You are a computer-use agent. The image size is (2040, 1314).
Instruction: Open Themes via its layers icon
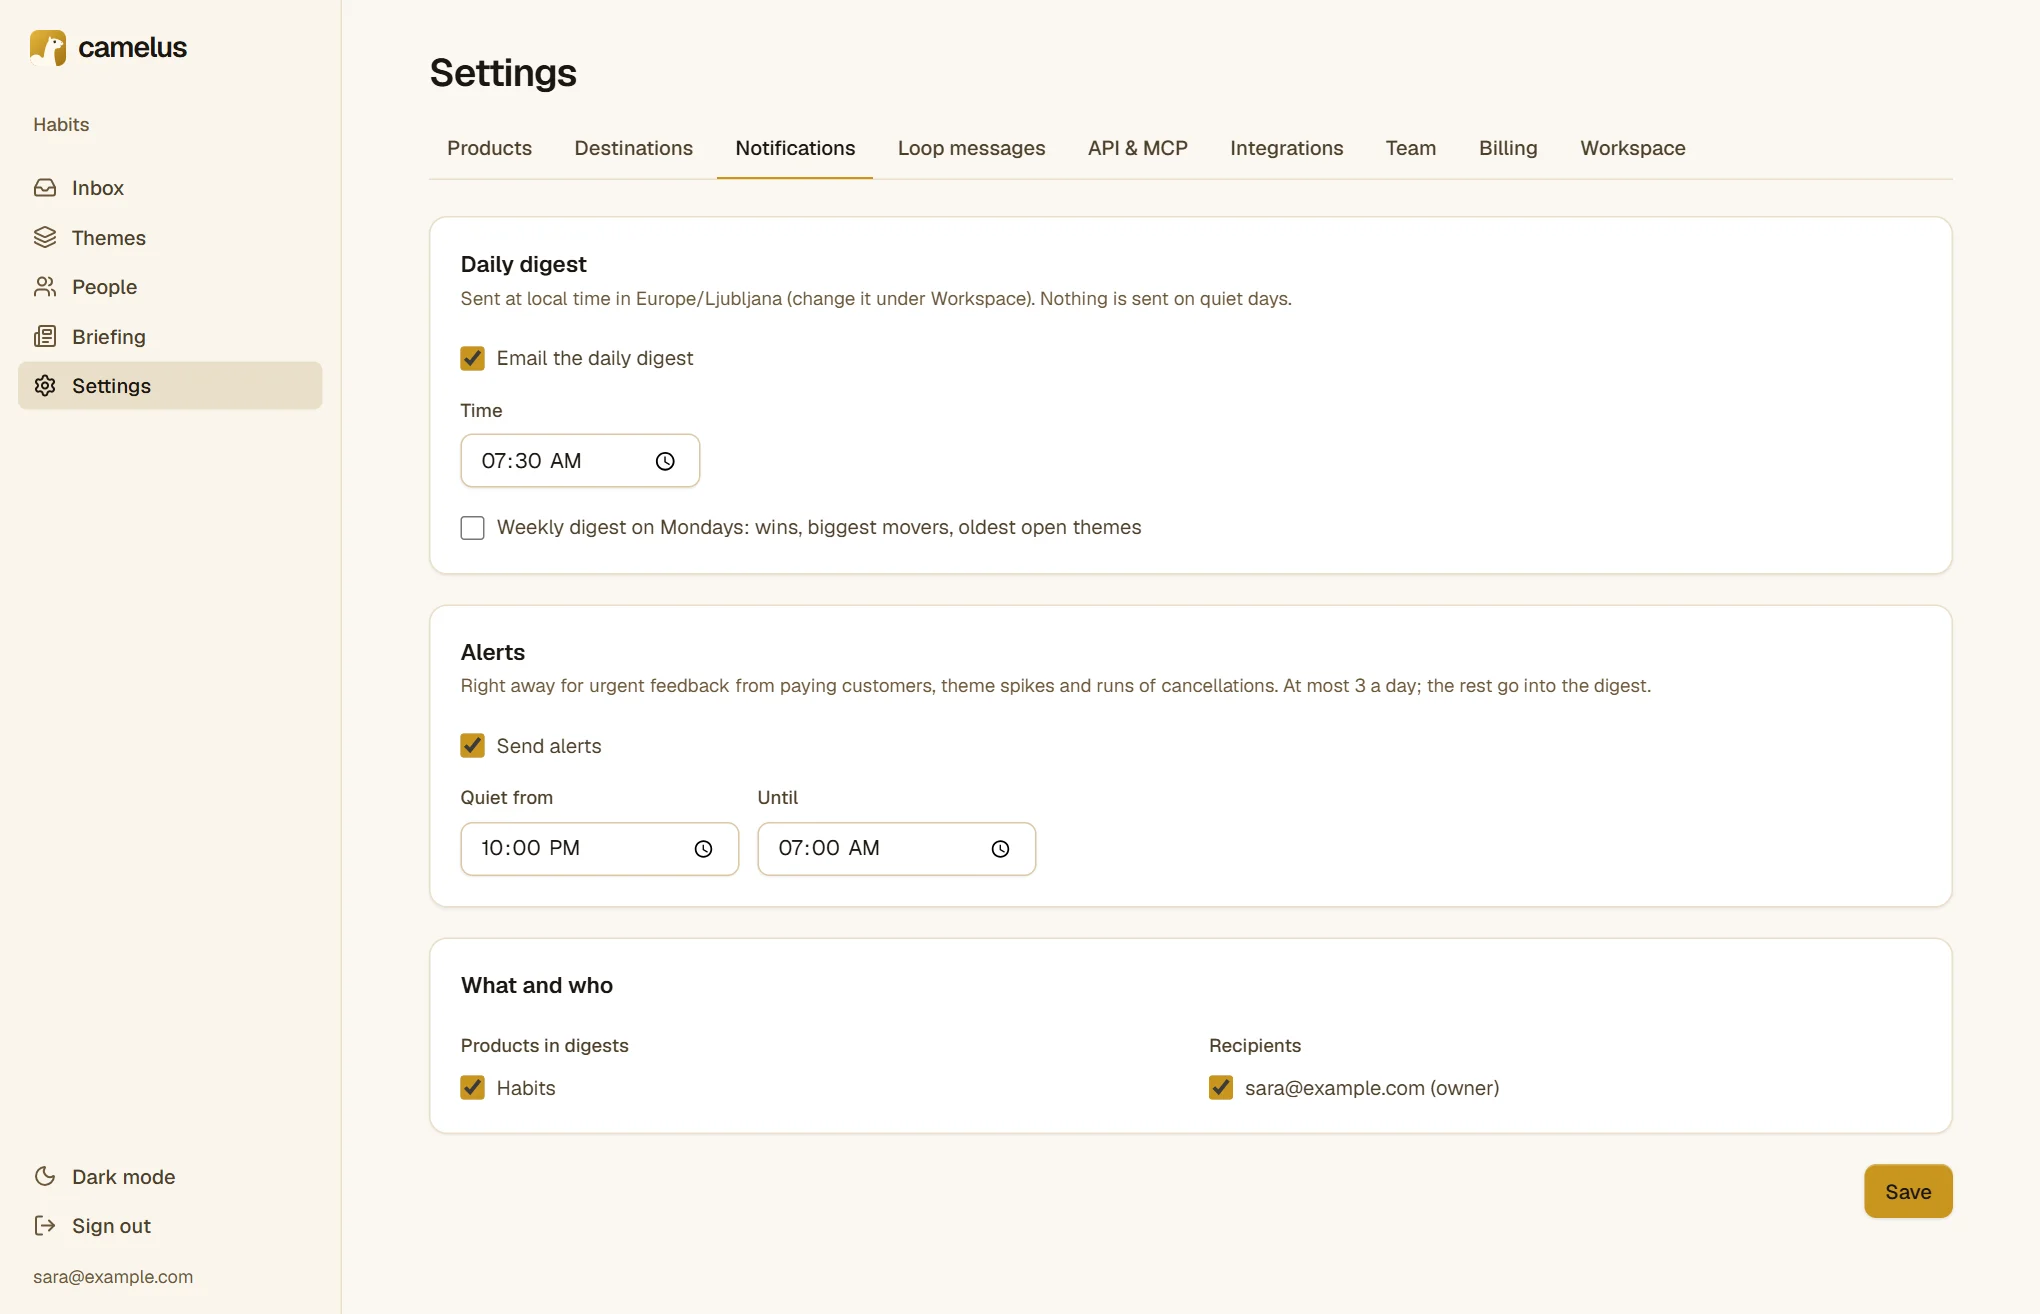(45, 237)
